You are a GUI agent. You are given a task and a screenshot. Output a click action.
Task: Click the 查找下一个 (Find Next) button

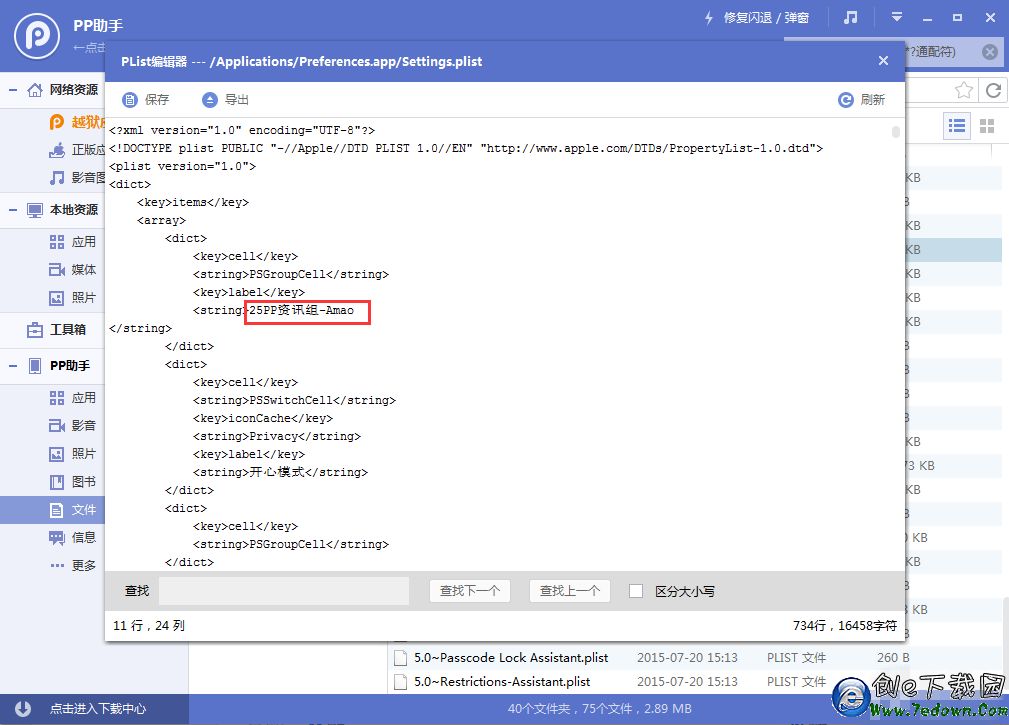click(470, 591)
